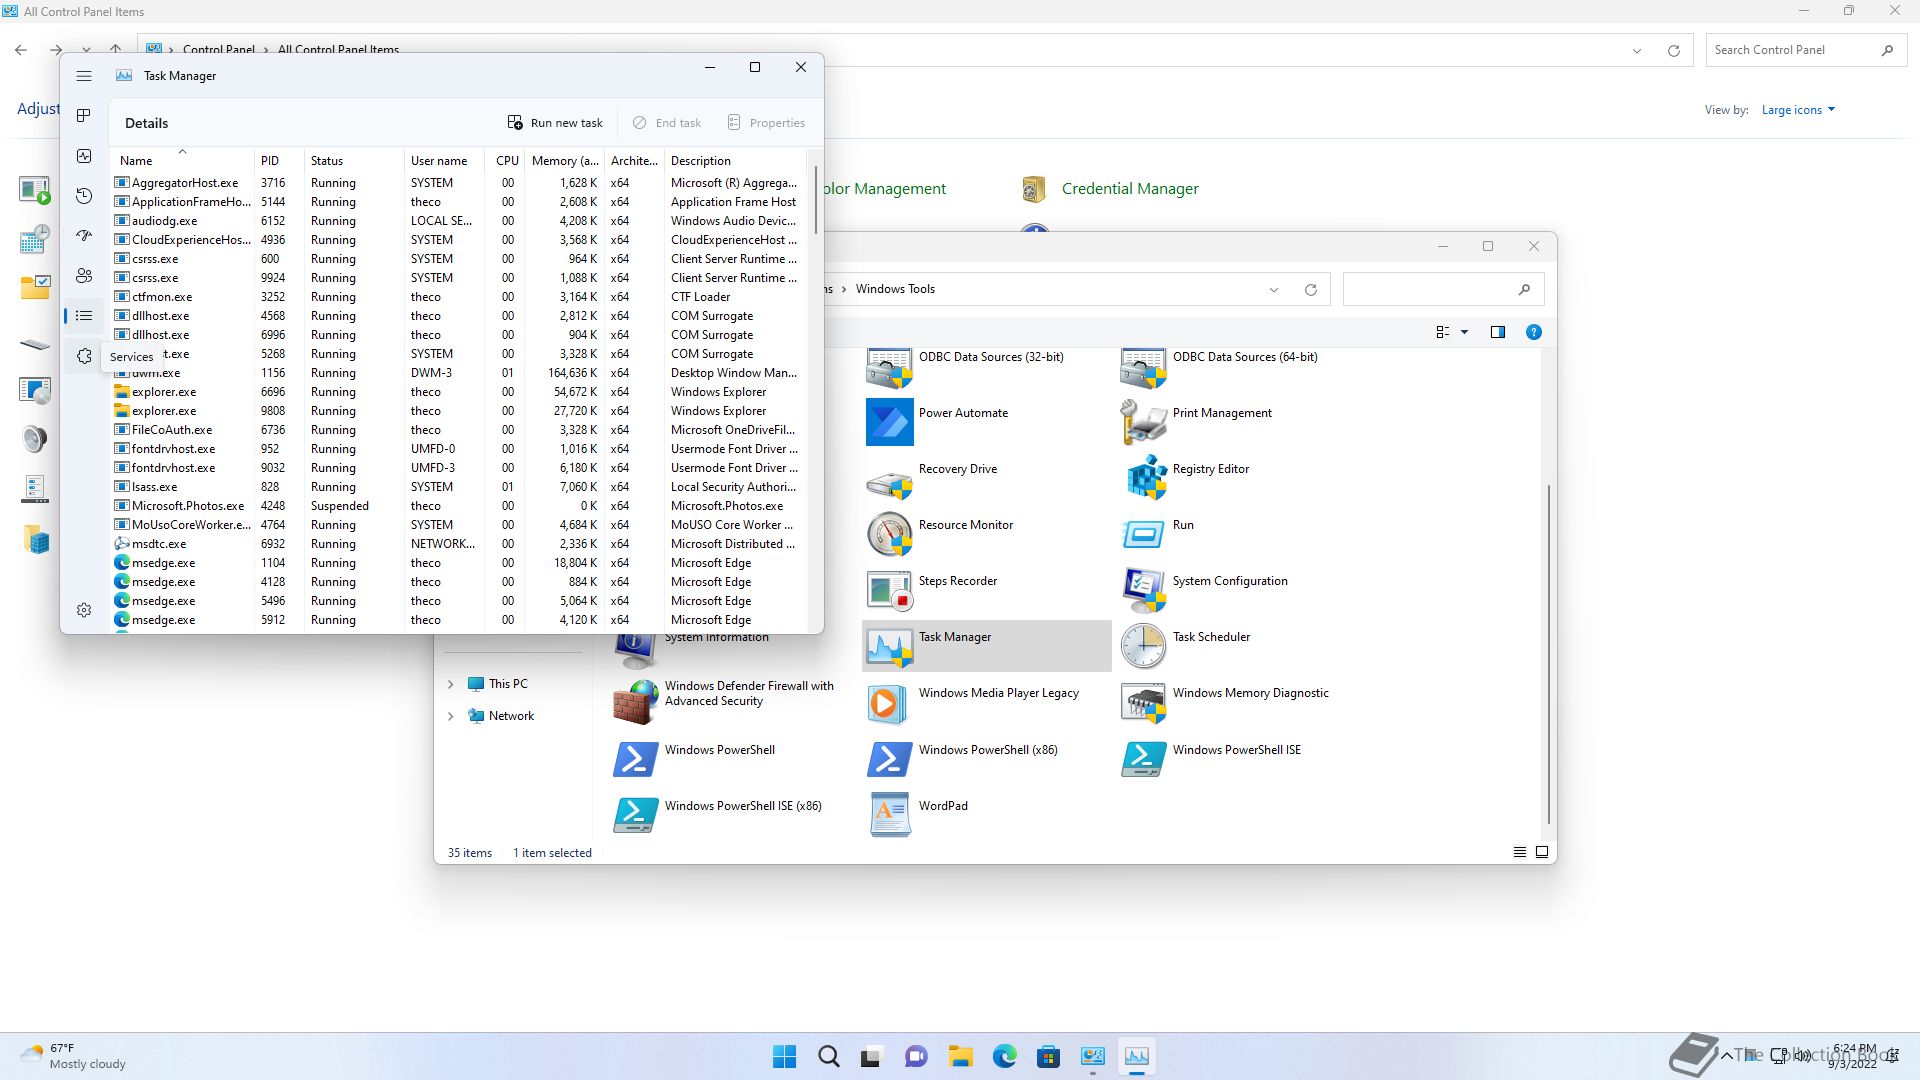The image size is (1920, 1080).
Task: Click Properties button in Task Manager
Action: (x=766, y=123)
